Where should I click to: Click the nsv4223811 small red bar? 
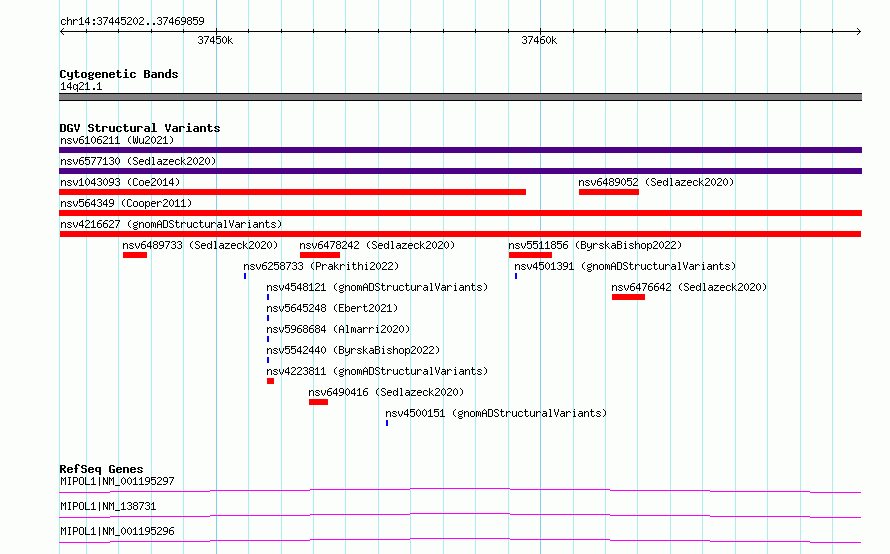click(x=270, y=381)
